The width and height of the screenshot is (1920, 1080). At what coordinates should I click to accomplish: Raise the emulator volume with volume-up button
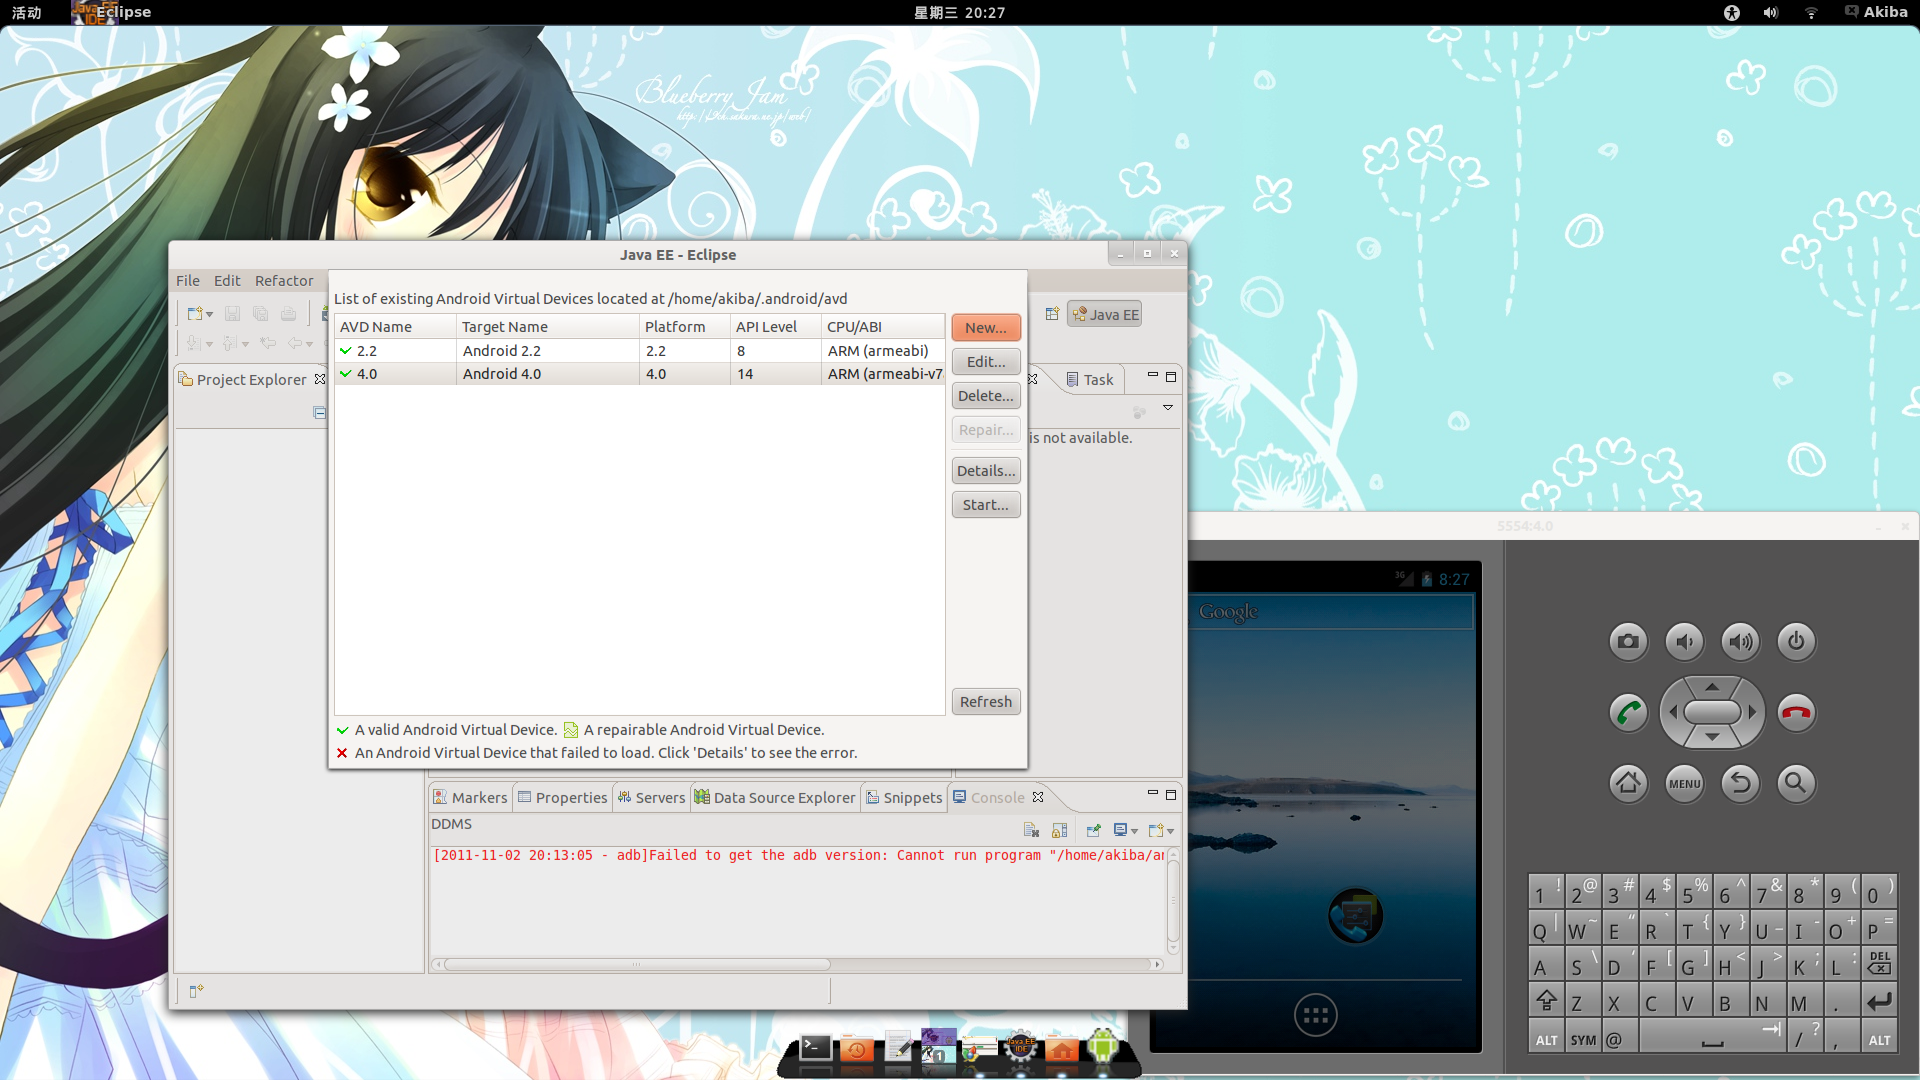[1740, 642]
